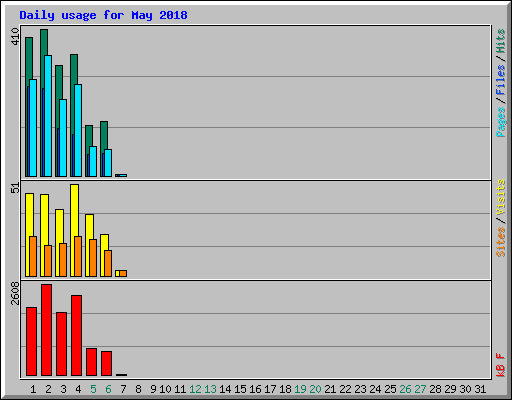Click the 410 axis maximum label
The width and height of the screenshot is (512, 400).
(x=15, y=36)
